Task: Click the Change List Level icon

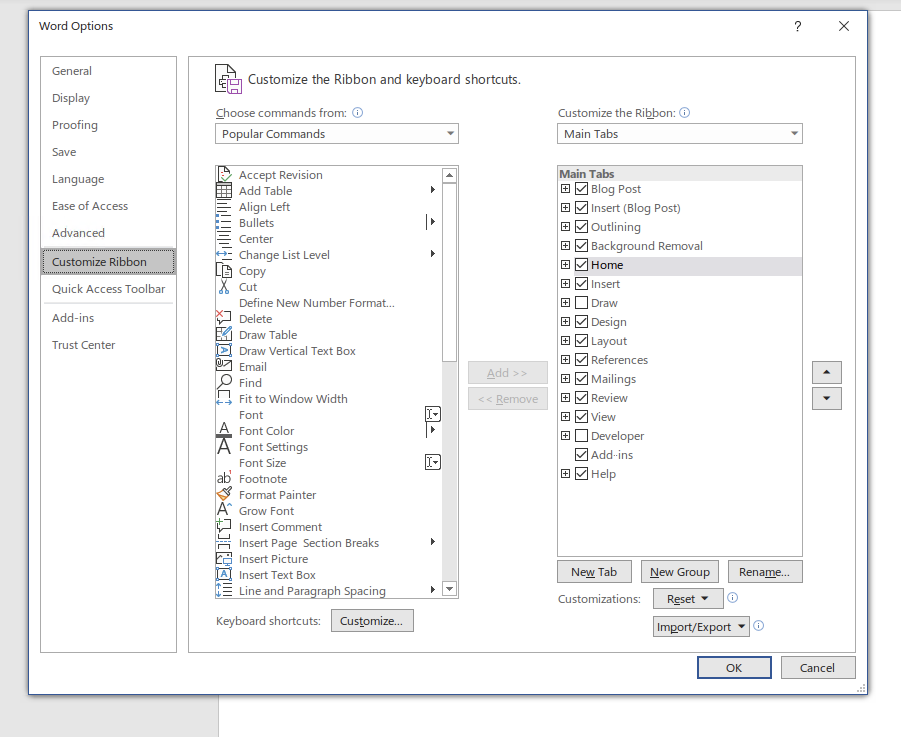Action: tap(224, 254)
